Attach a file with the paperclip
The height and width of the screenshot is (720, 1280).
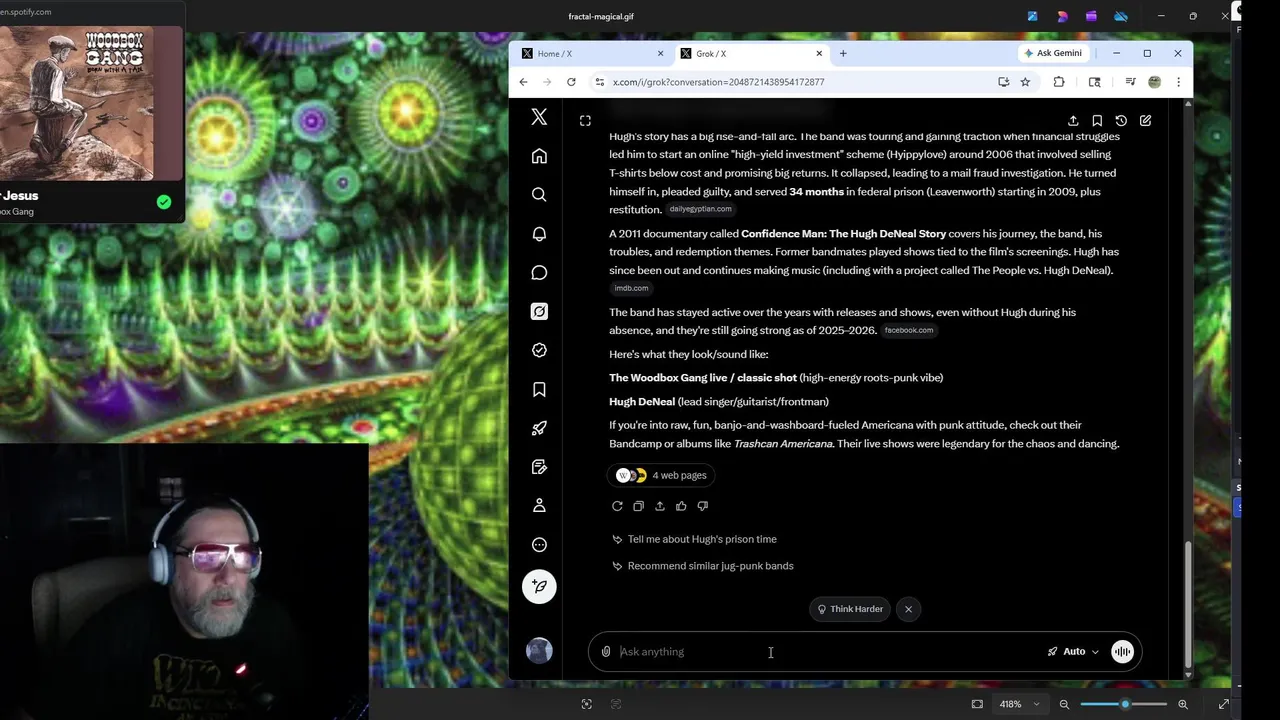point(606,652)
